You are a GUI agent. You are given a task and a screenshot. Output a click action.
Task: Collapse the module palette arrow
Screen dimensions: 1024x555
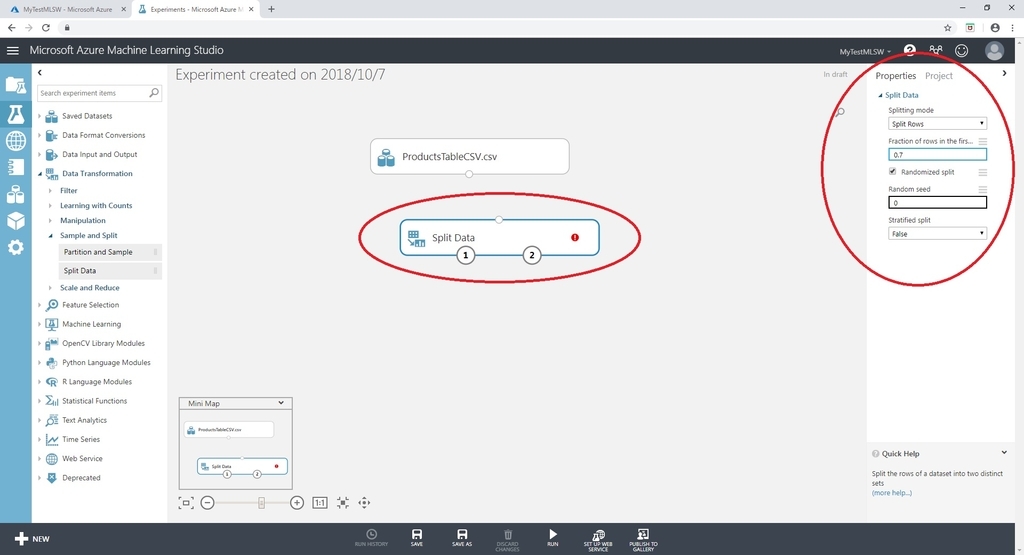40,72
